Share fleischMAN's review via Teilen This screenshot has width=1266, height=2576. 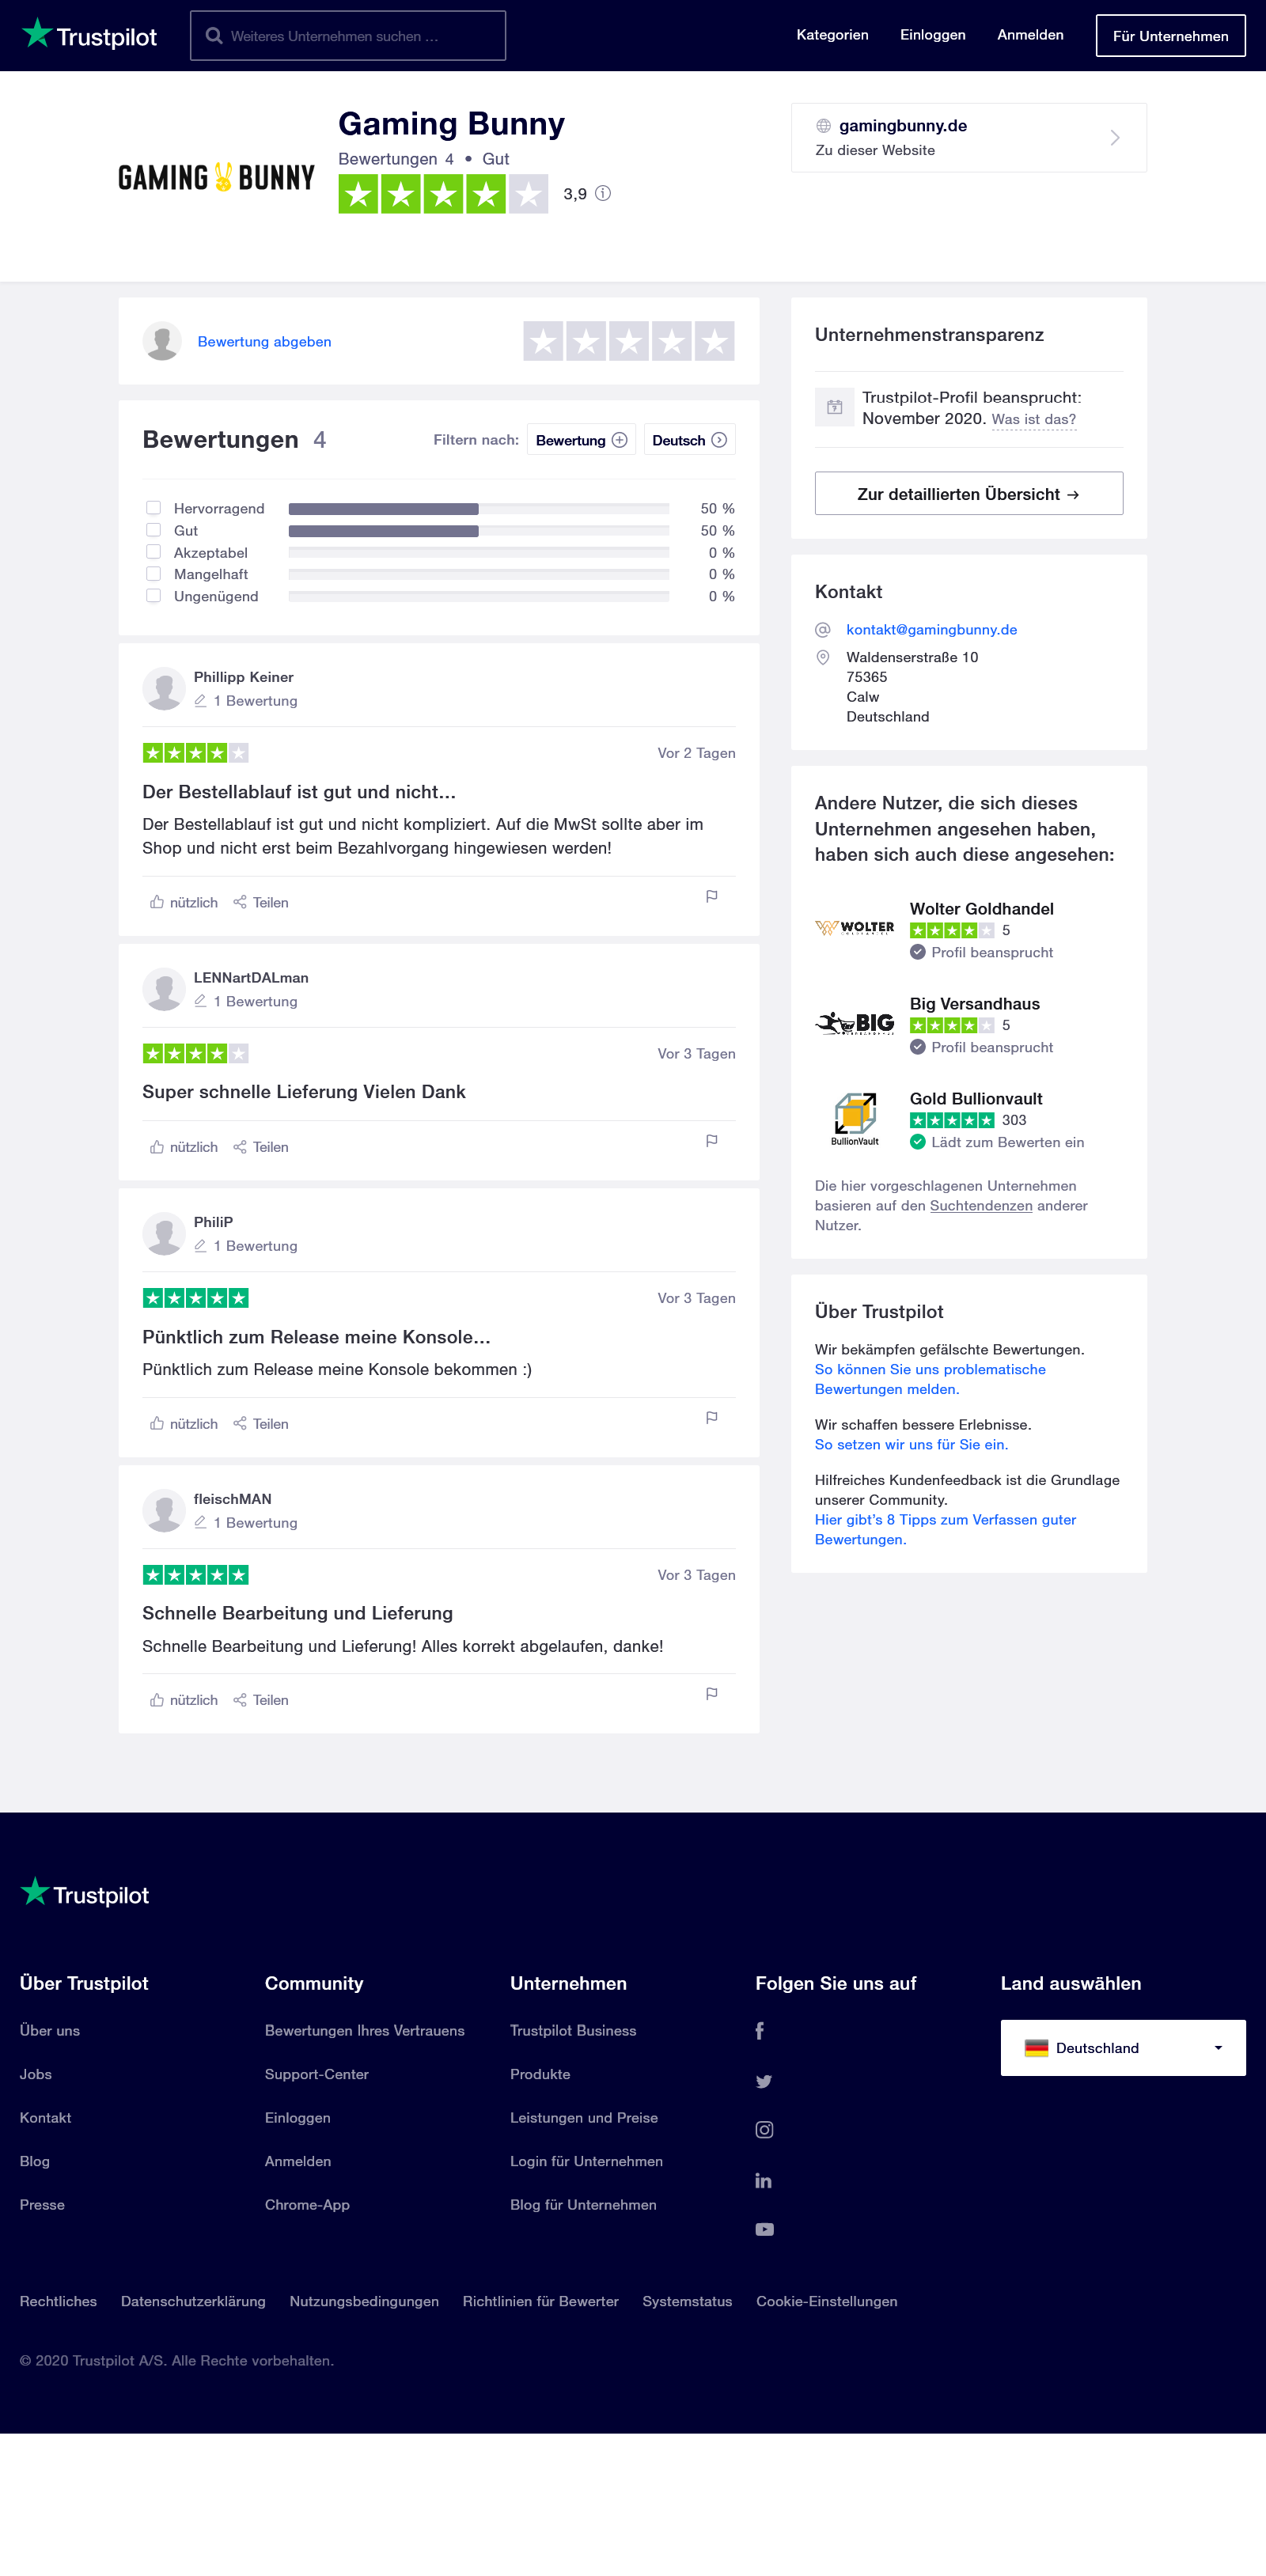click(x=261, y=1700)
